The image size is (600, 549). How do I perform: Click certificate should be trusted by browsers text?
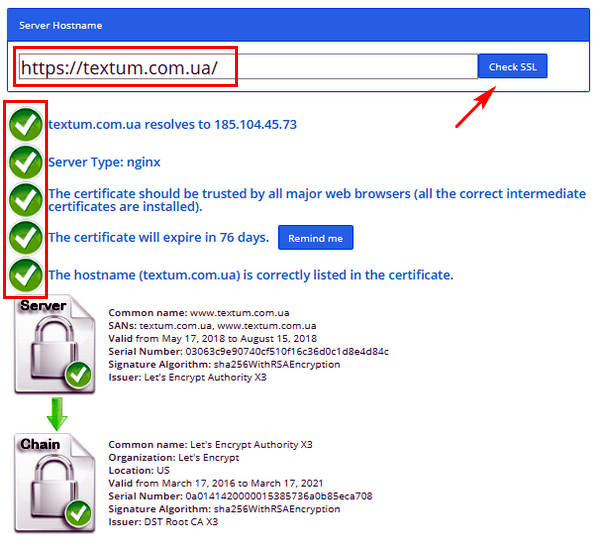(x=317, y=200)
